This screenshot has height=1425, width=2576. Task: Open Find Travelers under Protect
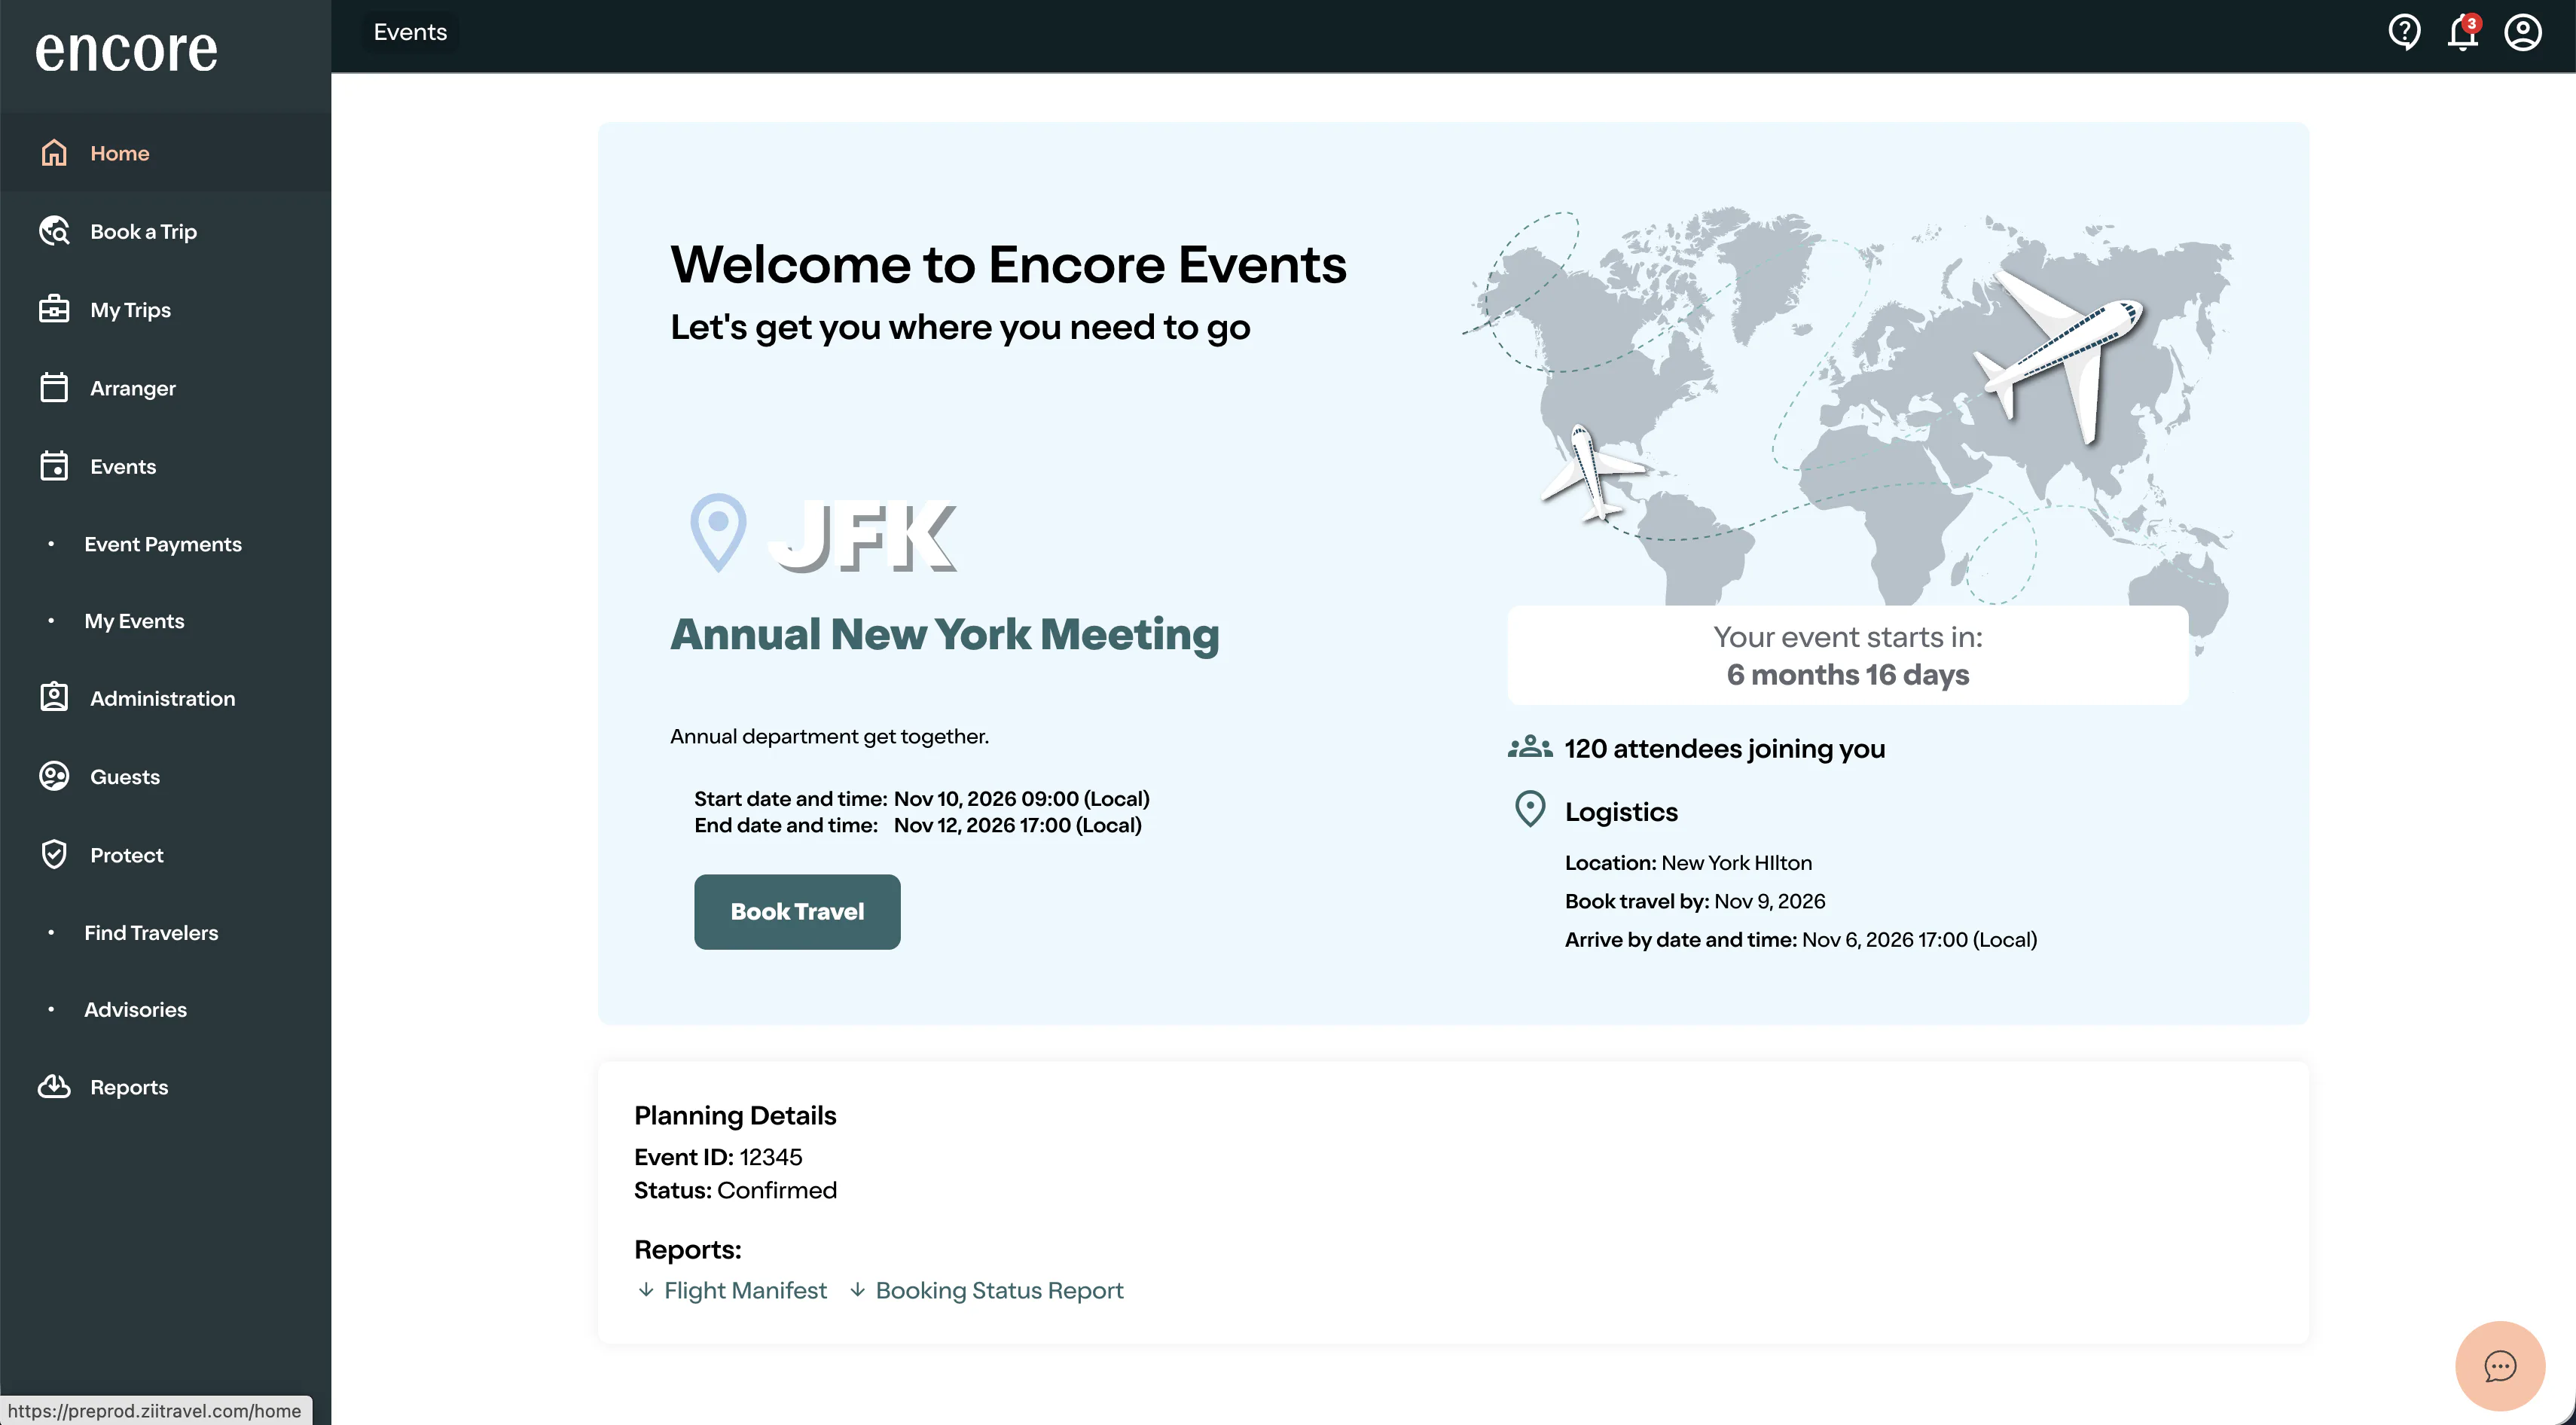151,933
